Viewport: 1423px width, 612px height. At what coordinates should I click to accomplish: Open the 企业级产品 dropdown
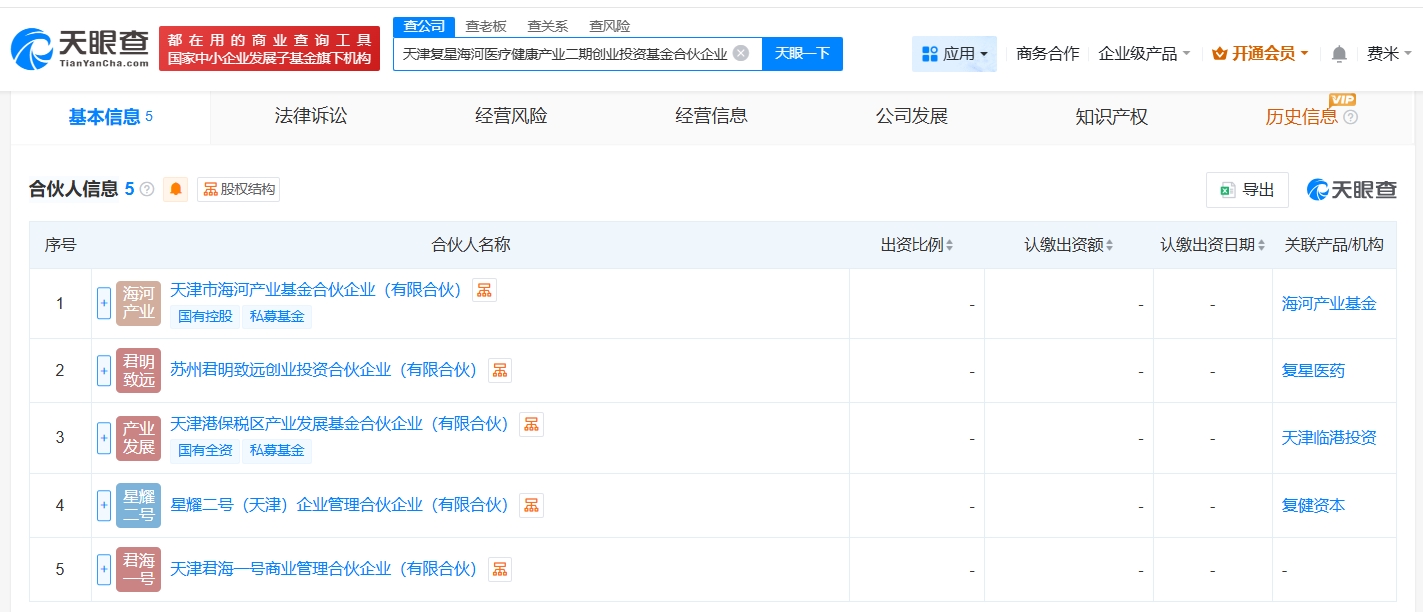pyautogui.click(x=1144, y=54)
